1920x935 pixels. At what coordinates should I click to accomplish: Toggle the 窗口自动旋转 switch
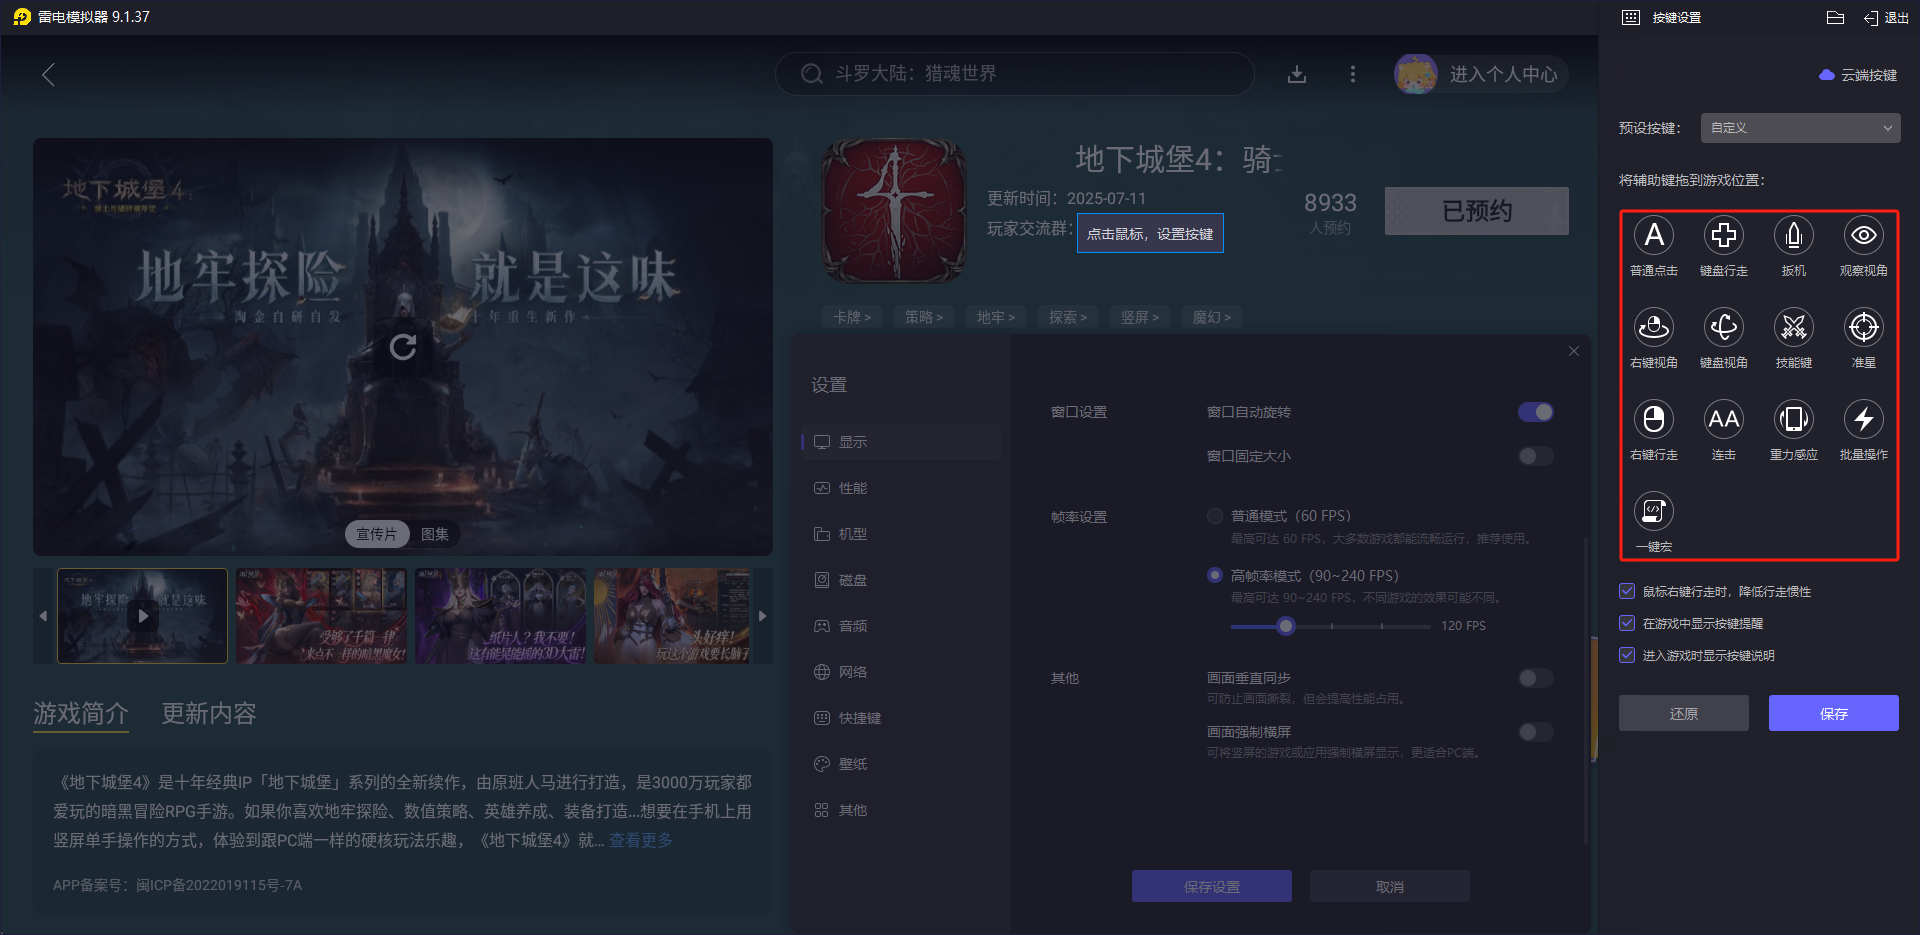point(1536,412)
